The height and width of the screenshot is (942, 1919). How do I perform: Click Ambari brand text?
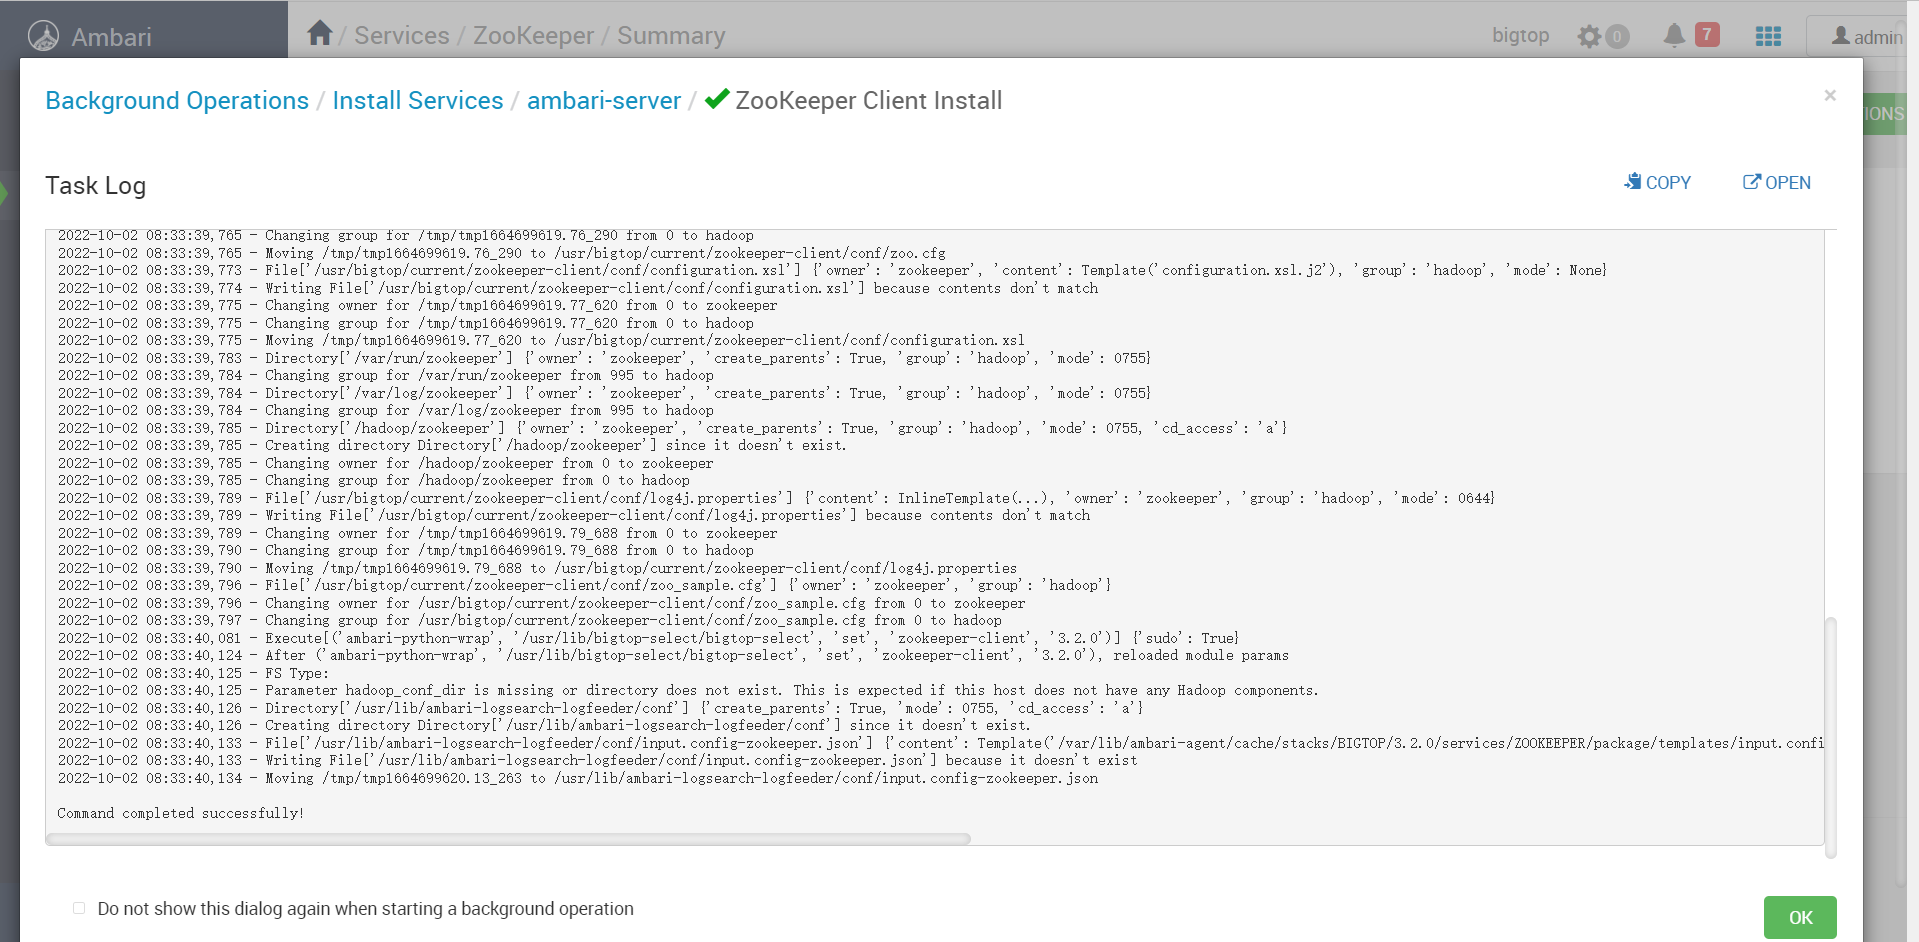click(111, 37)
